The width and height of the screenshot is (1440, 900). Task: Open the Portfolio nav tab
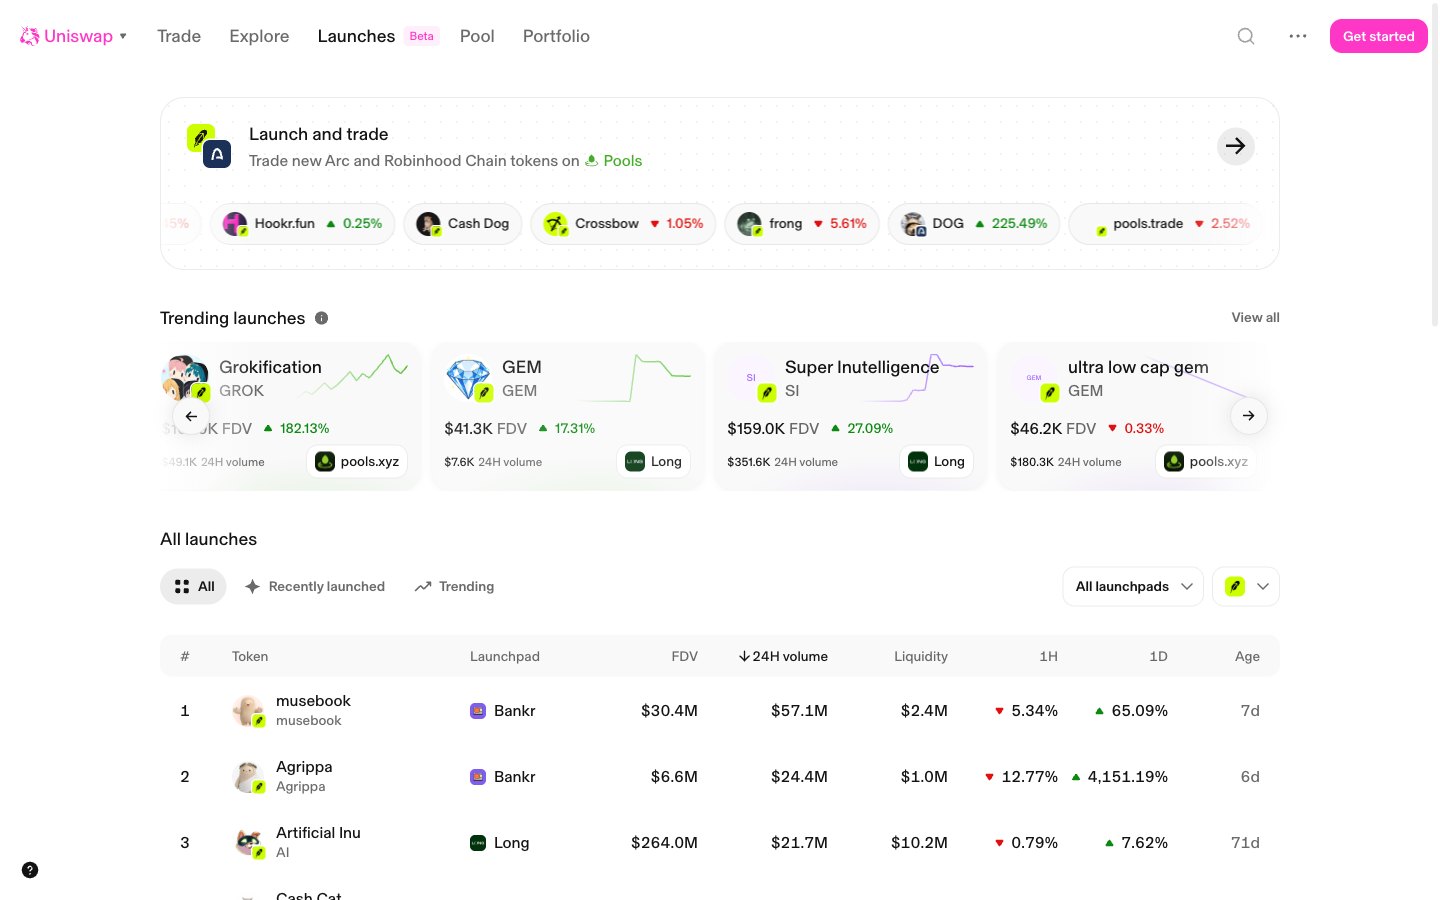(x=556, y=36)
